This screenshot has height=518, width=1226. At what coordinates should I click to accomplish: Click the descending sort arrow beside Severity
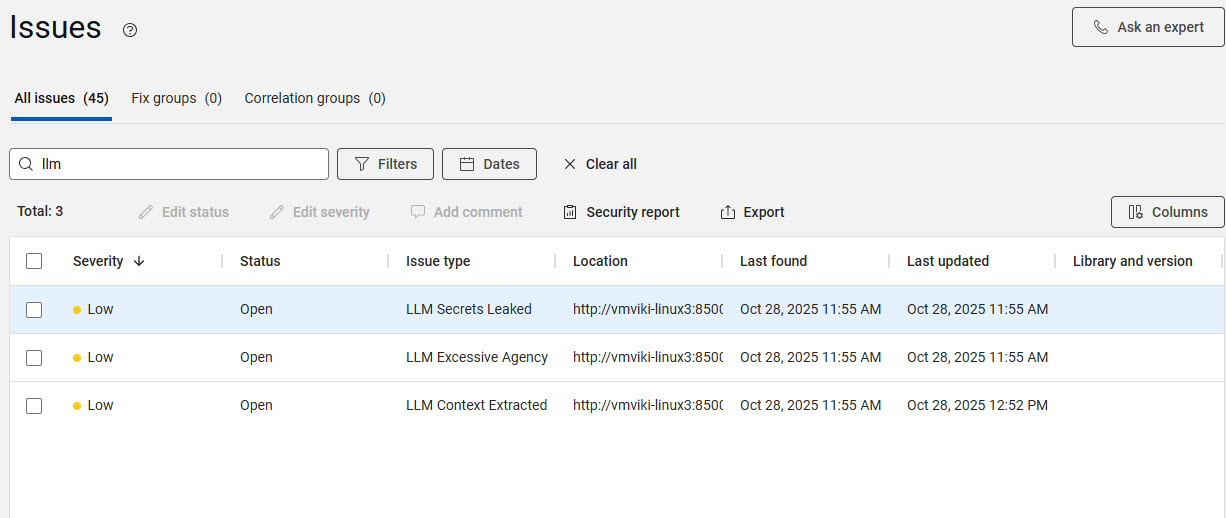tap(139, 261)
